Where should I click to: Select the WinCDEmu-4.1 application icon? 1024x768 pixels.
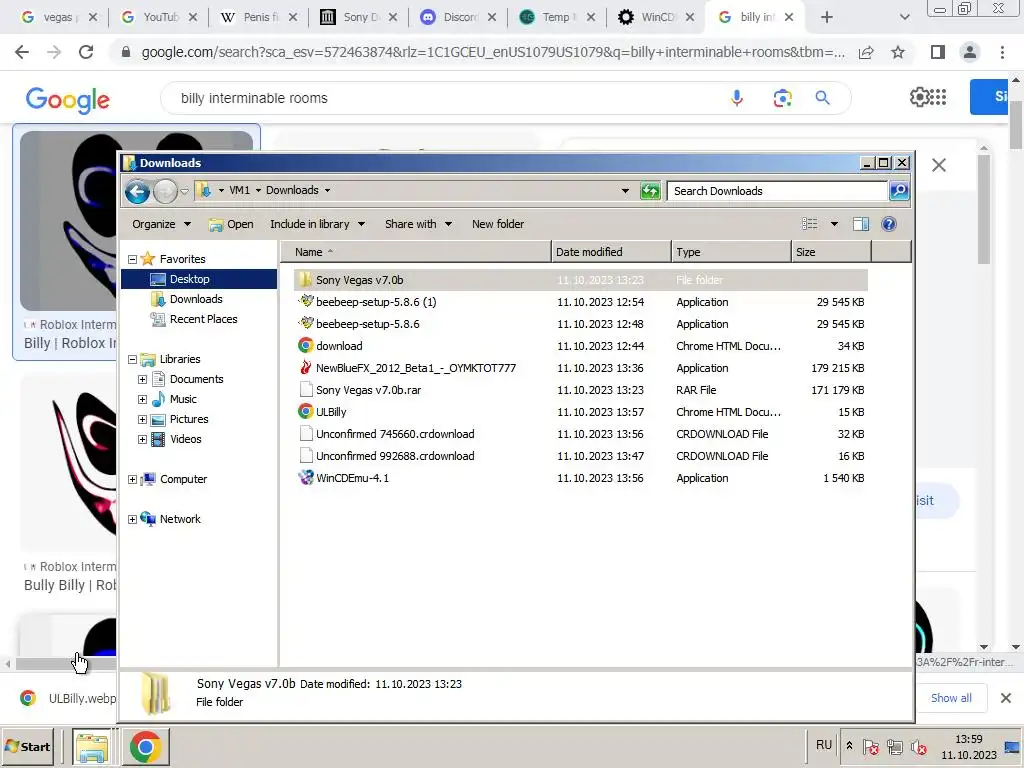(x=305, y=477)
